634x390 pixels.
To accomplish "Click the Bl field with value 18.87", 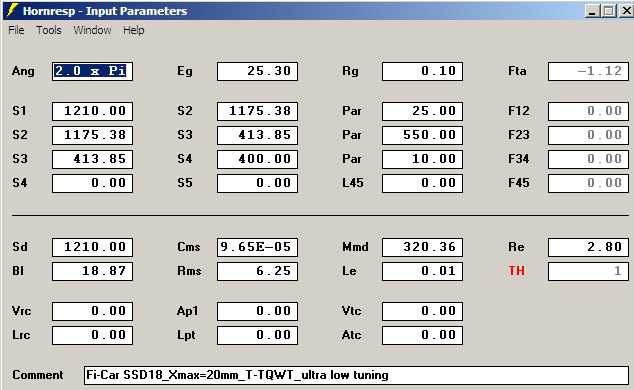I will pyautogui.click(x=92, y=271).
